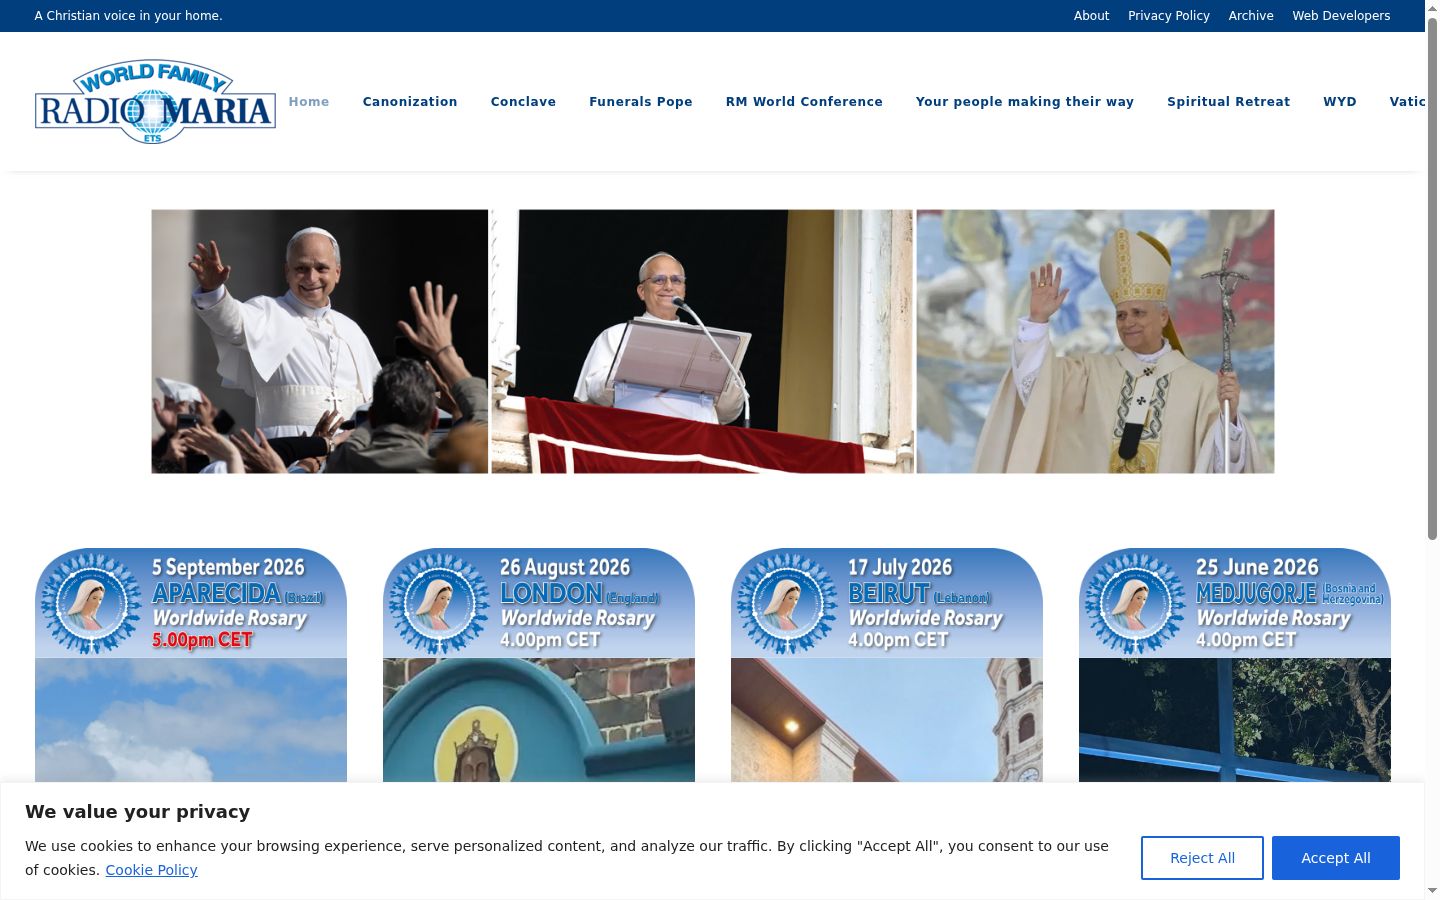Select the Spiritual Retreat menu item

(1228, 102)
